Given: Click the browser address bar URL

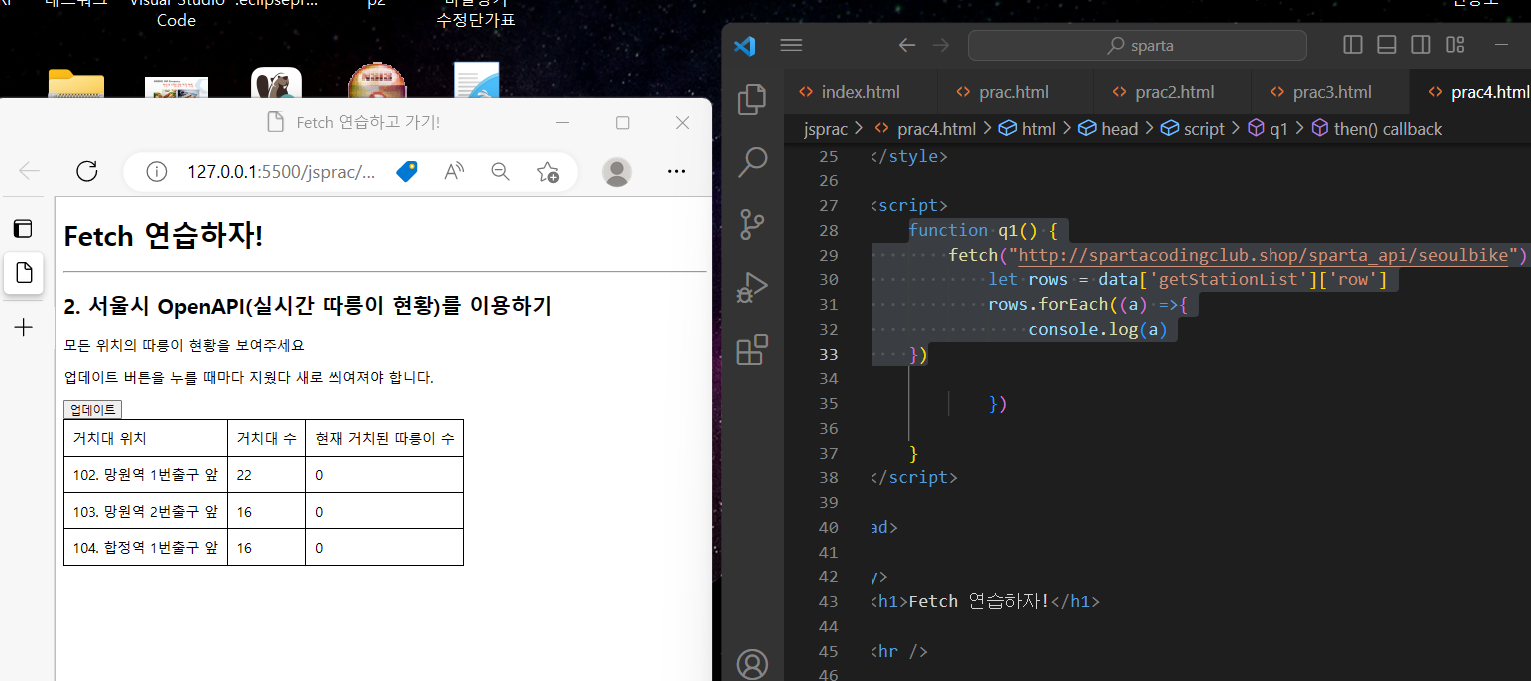Looking at the screenshot, I should point(281,172).
